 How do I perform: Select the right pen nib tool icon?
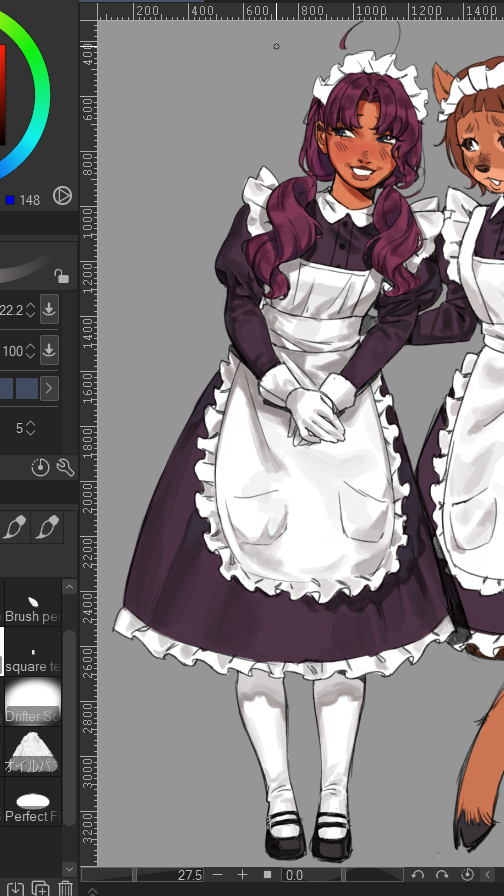pos(47,527)
